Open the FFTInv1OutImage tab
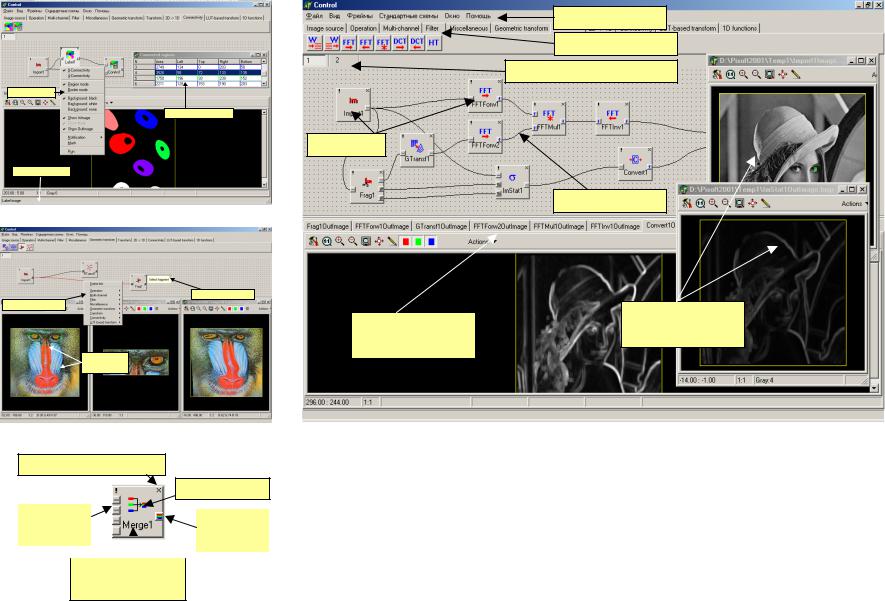The image size is (885, 601). click(x=615, y=226)
